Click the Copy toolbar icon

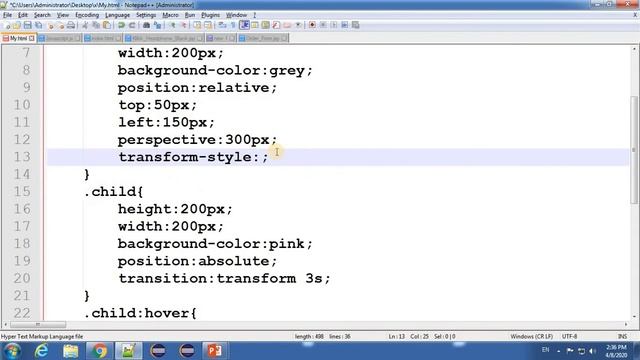coord(96,25)
